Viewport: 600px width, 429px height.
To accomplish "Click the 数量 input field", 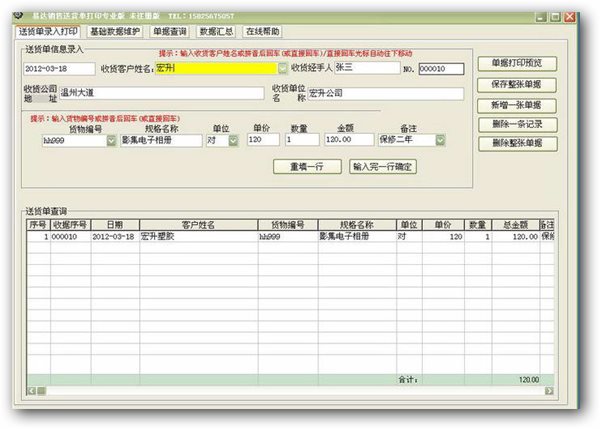I will [302, 139].
